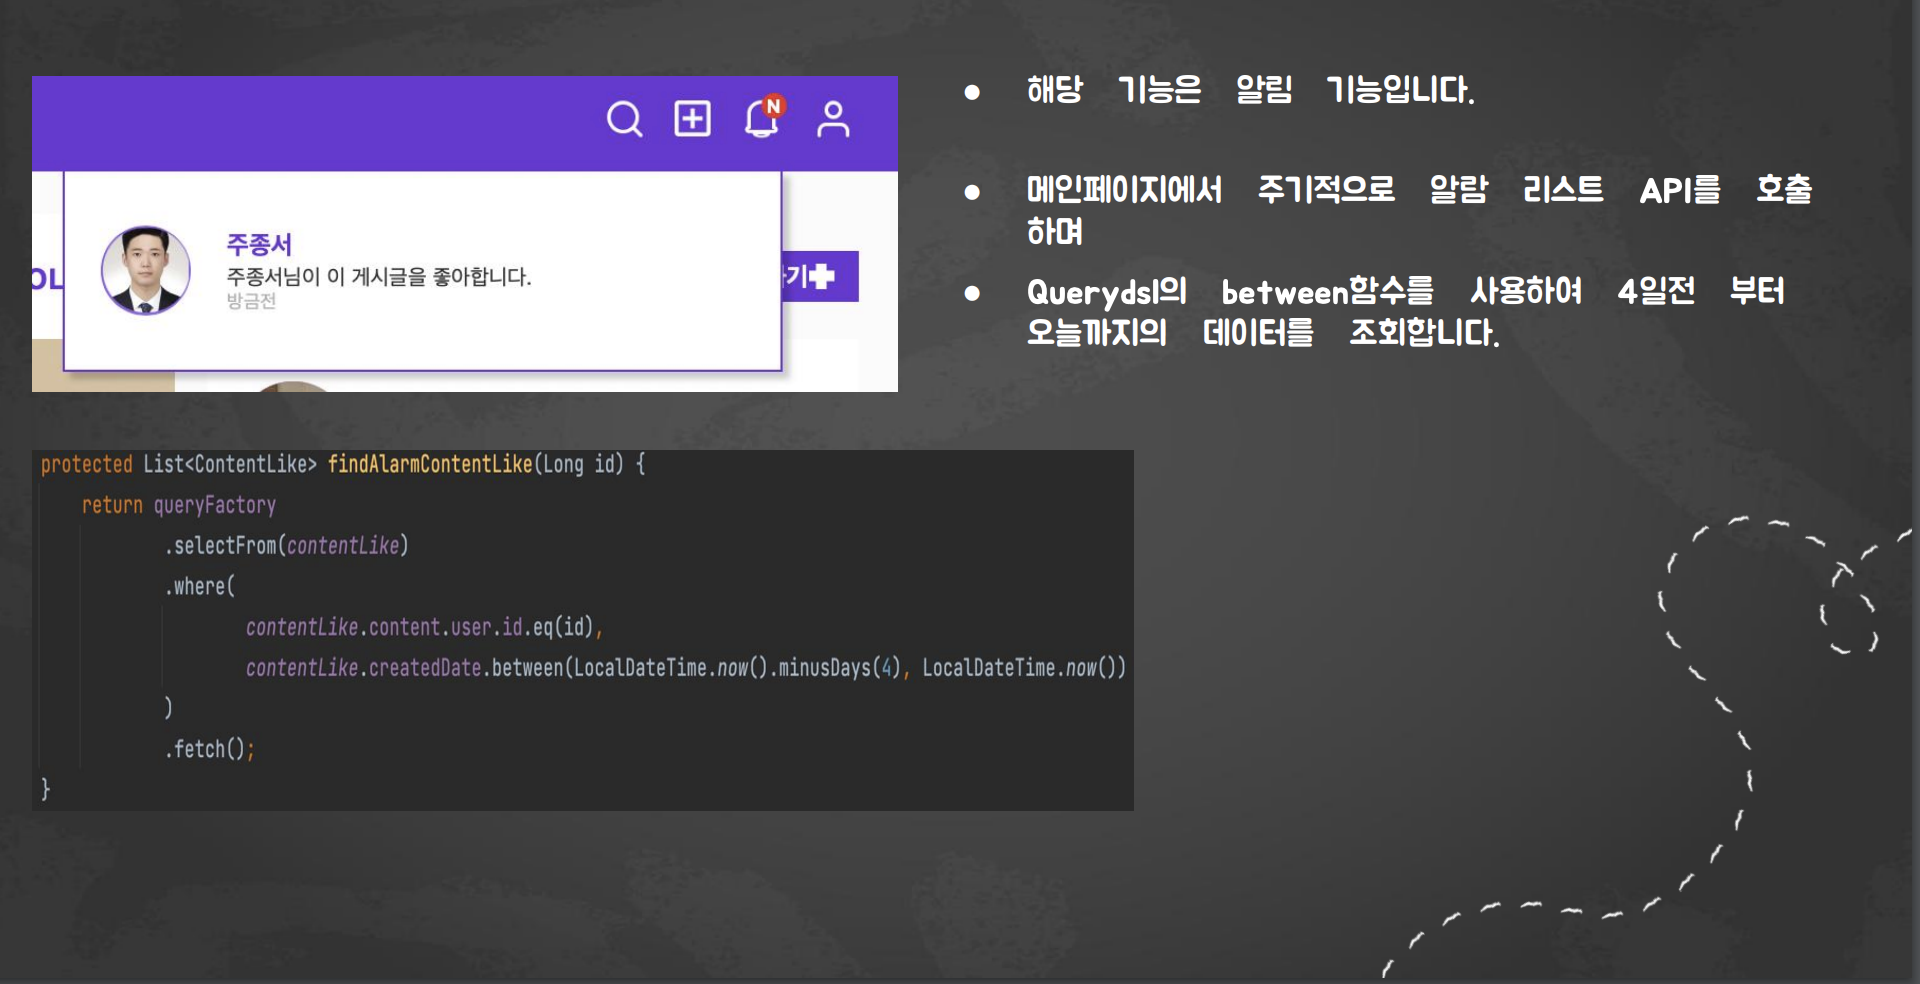
Task: Open the notification bell icon
Action: point(764,117)
